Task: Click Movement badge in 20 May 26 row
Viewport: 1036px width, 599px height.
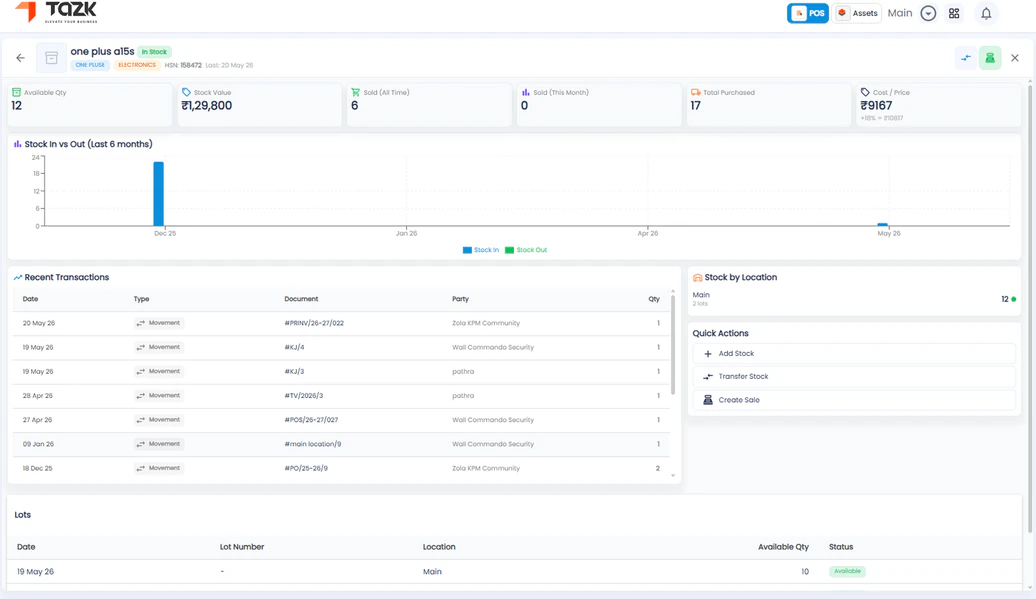Action: pos(159,323)
